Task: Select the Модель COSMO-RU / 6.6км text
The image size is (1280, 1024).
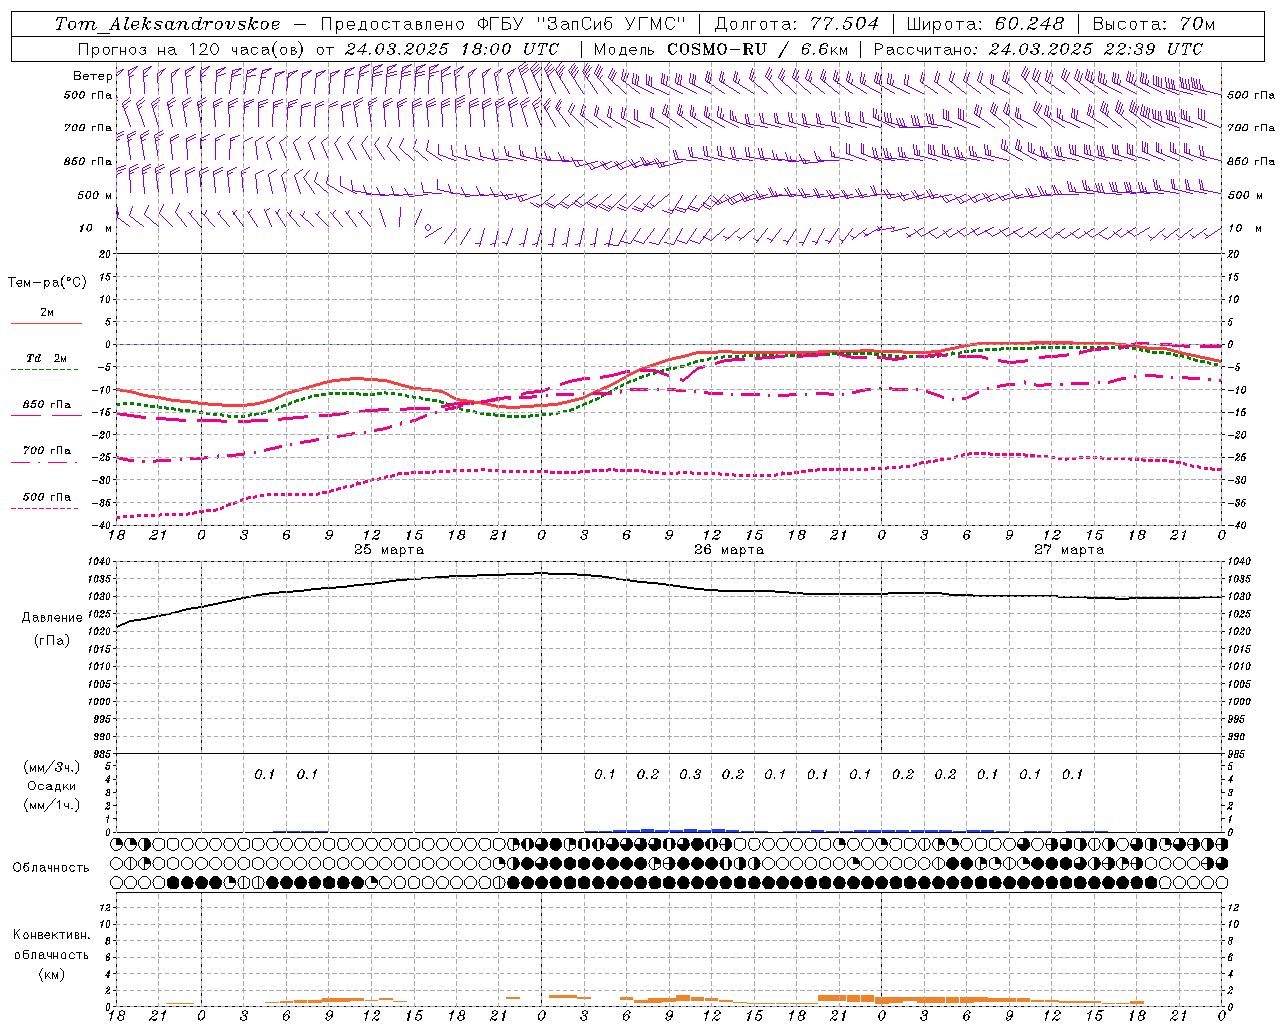Action: [720, 48]
